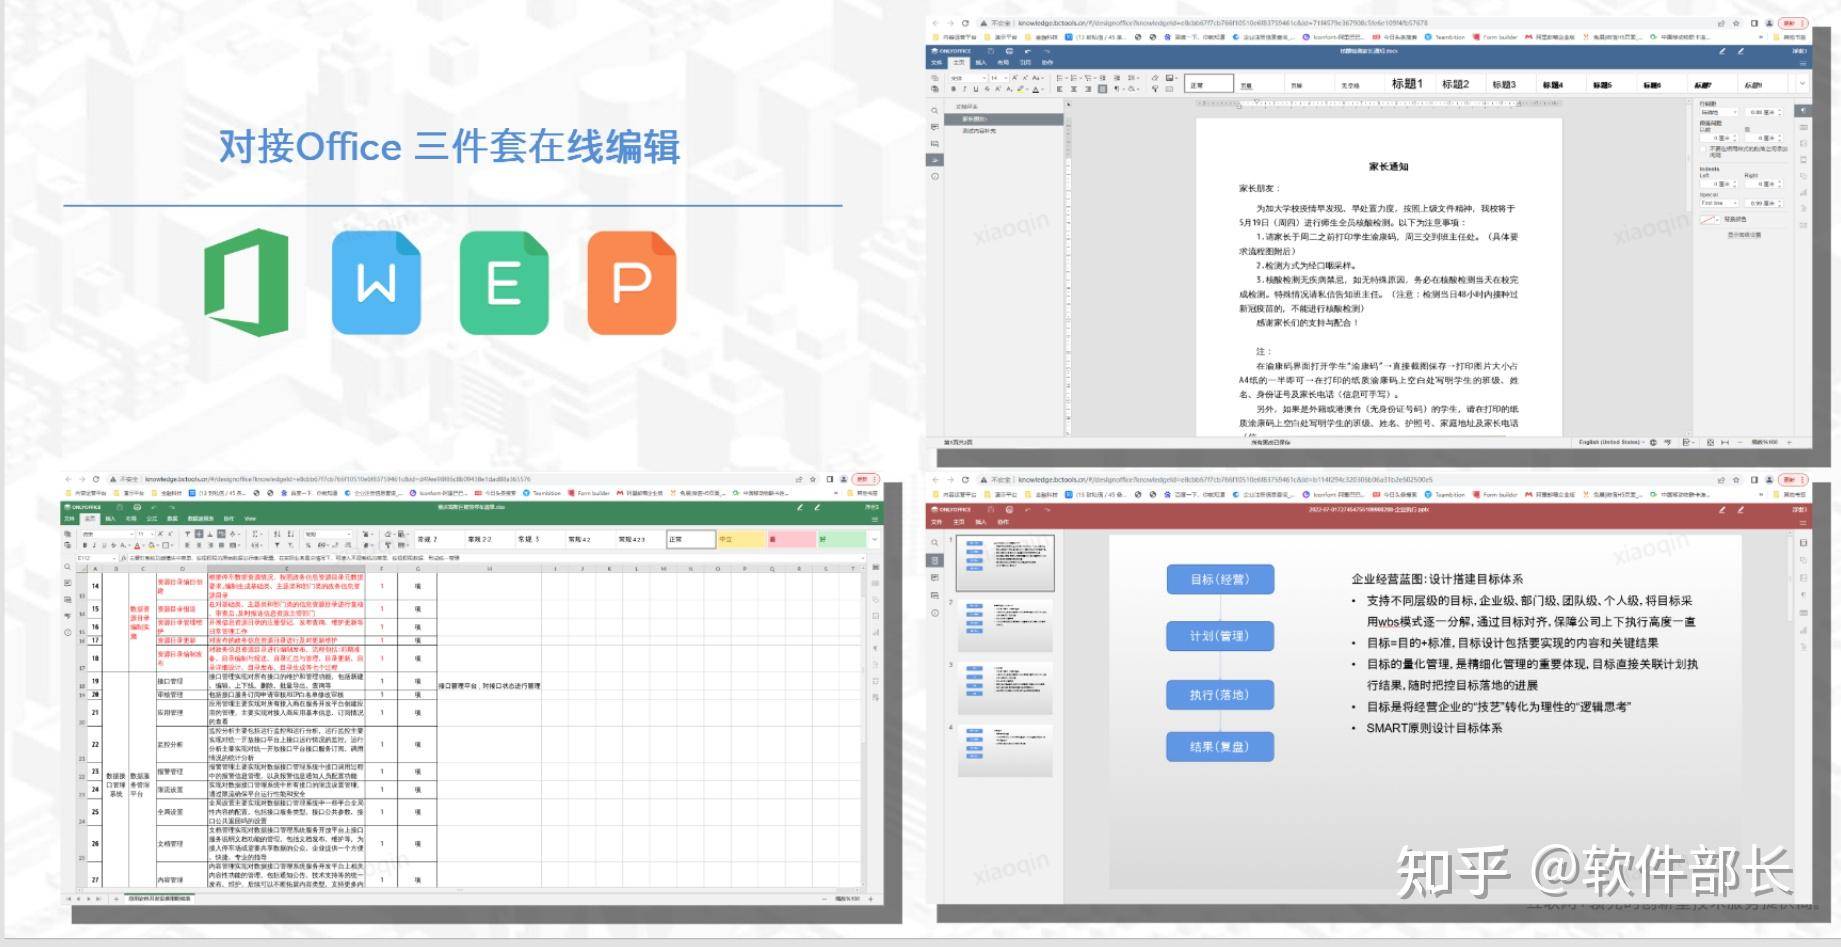Click the blue W document icon

pos(376,282)
